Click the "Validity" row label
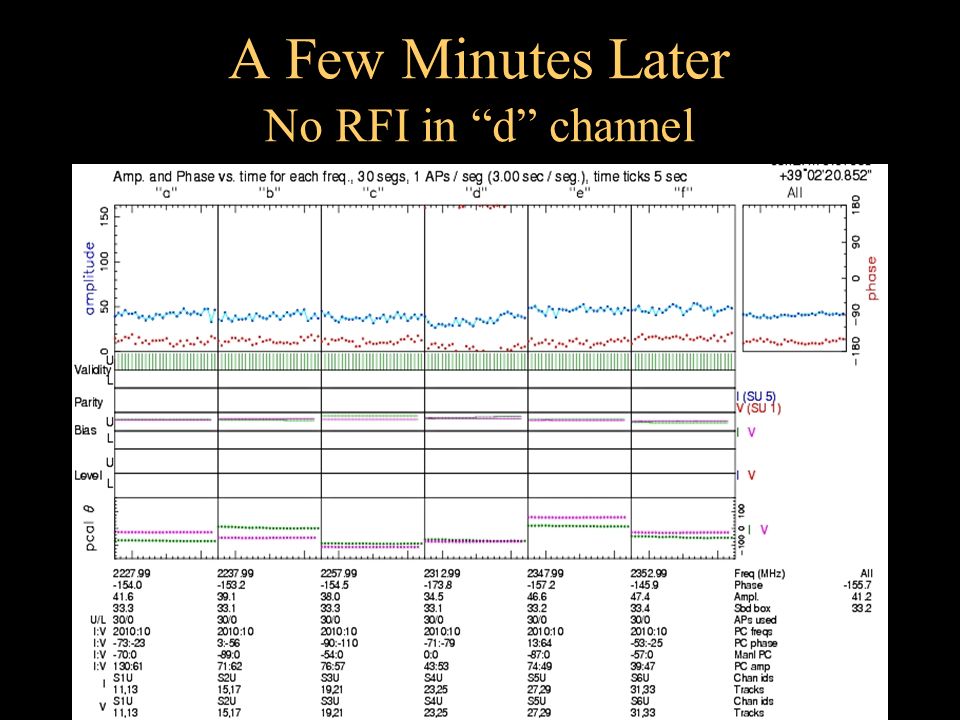The image size is (960, 720). pos(92,370)
